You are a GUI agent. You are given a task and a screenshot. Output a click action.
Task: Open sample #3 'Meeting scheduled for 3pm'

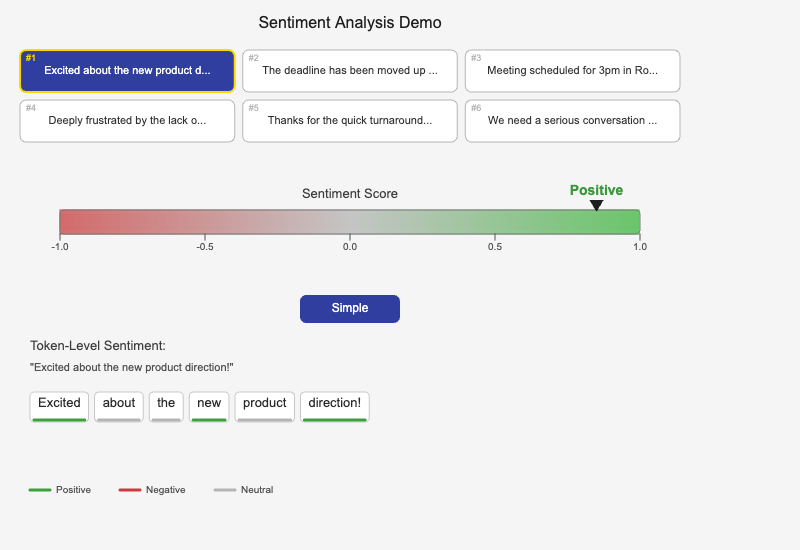pyautogui.click(x=572, y=71)
